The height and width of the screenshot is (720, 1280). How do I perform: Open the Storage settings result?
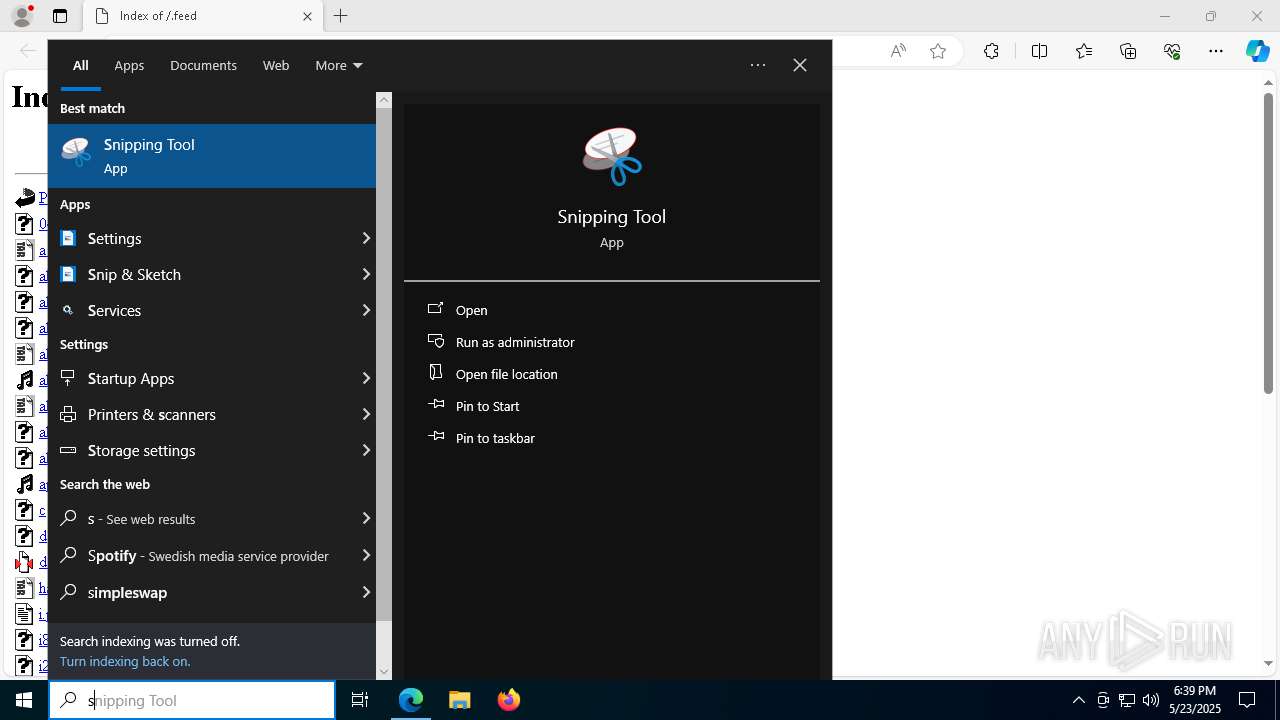pyautogui.click(x=211, y=450)
